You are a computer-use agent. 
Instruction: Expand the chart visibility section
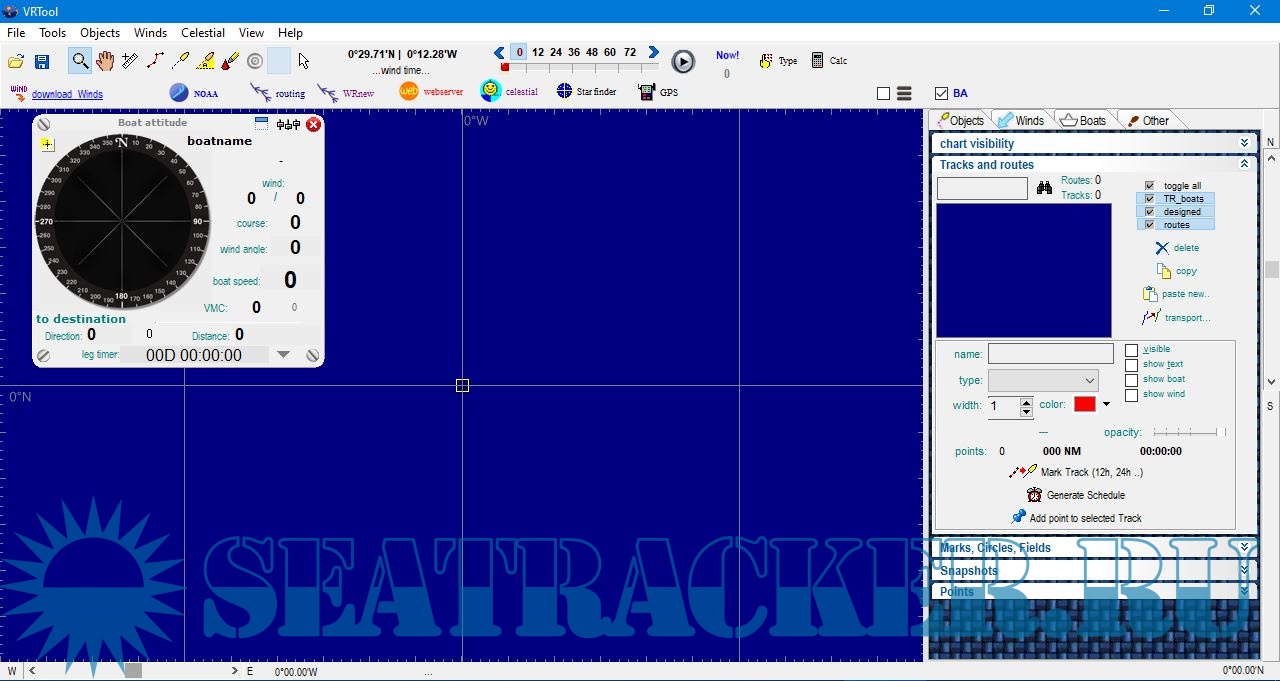coord(1244,144)
